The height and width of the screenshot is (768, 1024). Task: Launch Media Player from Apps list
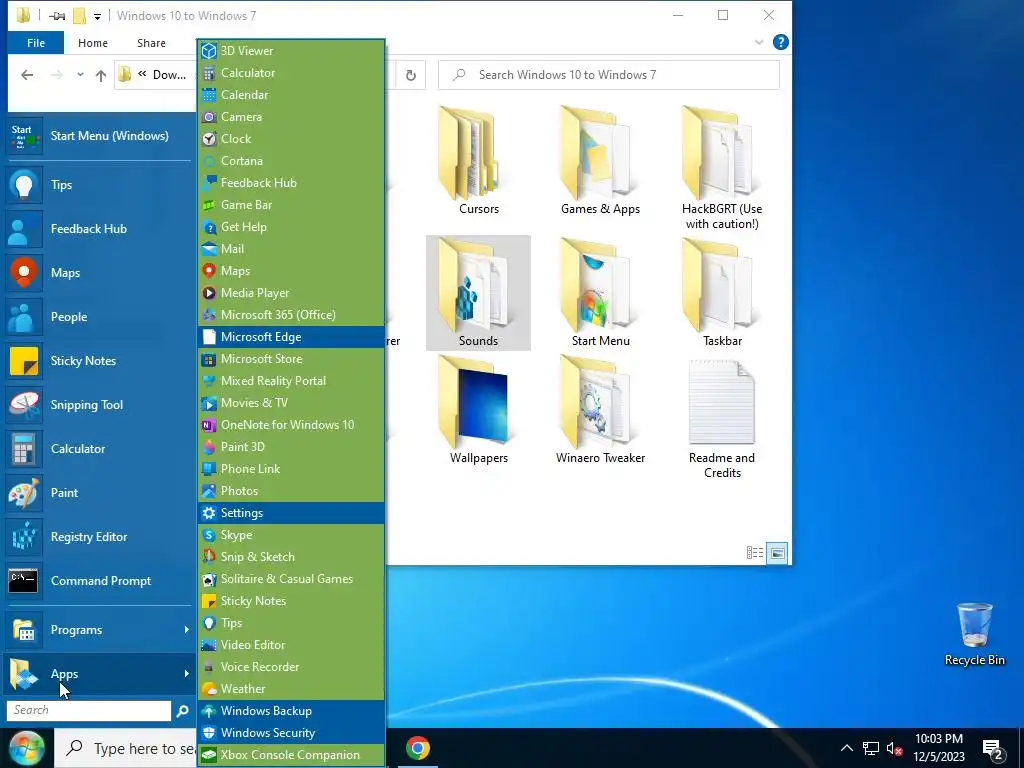(291, 293)
